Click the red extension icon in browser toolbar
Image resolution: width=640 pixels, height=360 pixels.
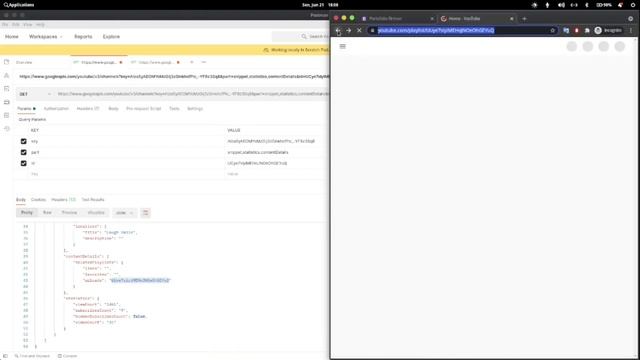click(576, 31)
